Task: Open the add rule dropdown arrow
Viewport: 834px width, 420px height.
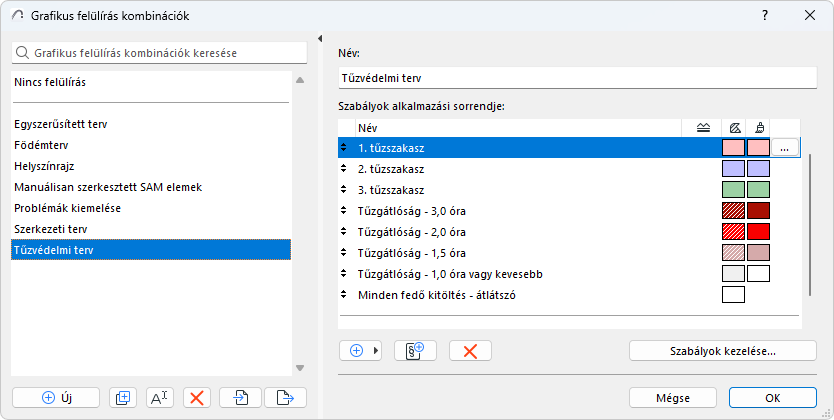Action: [x=376, y=350]
